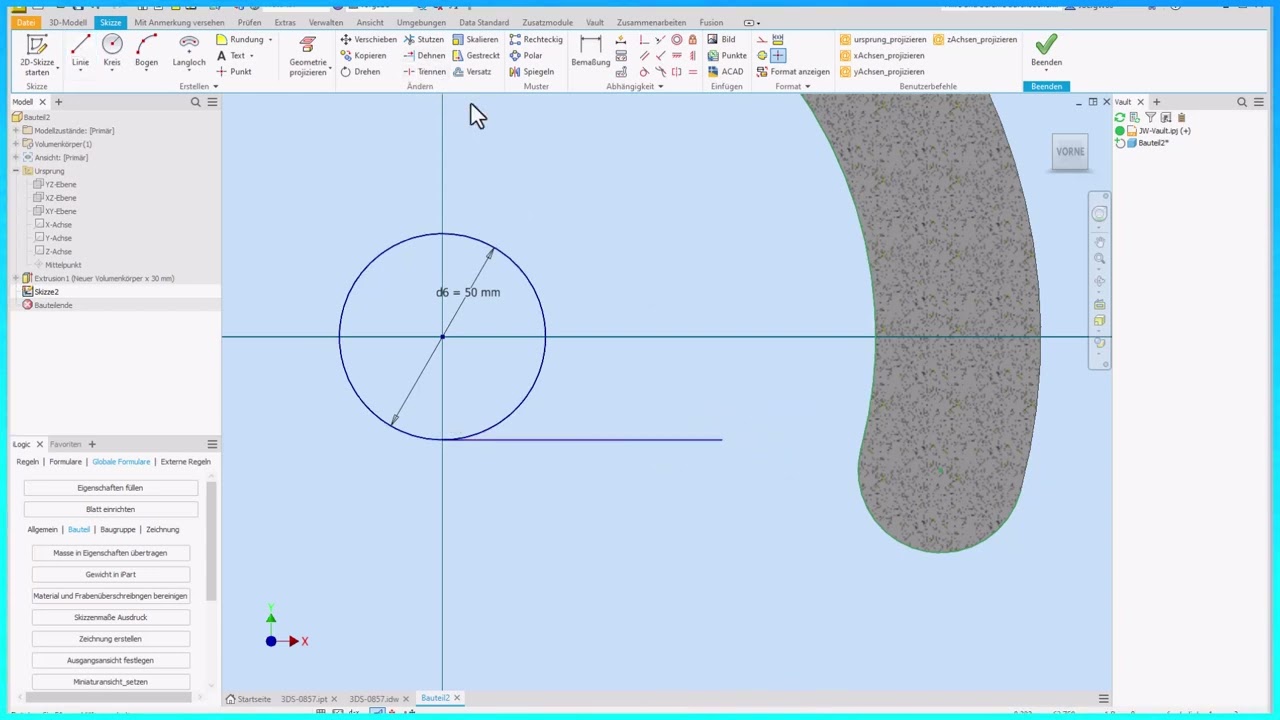Select the Stutzen trim tool
Viewport: 1280px width, 720px height.
click(x=424, y=40)
